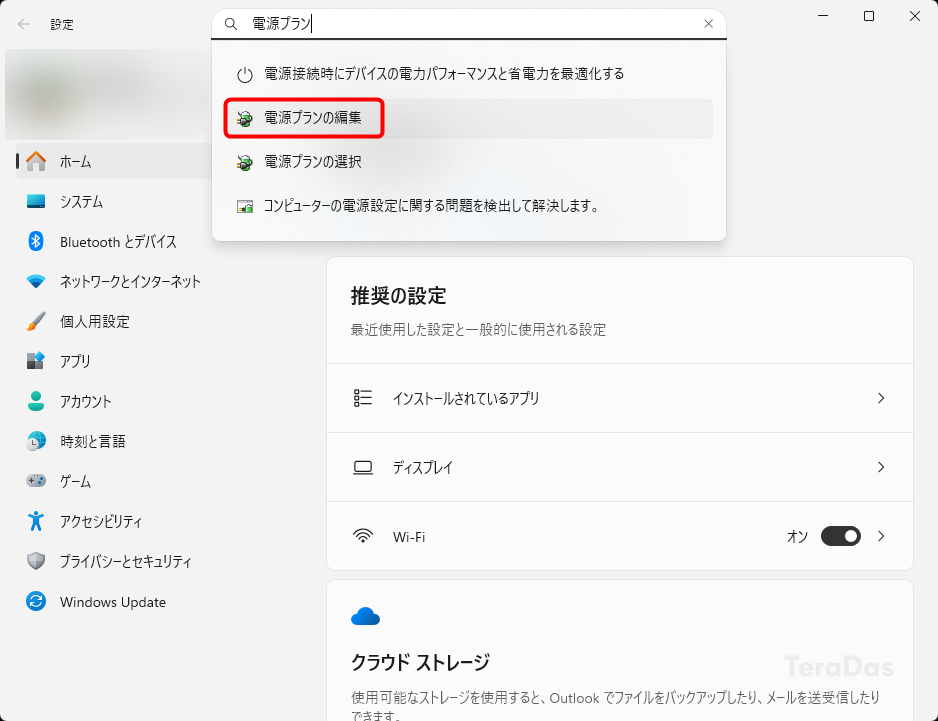Click Wi-Fi signal icon in 推奨の設定 card
Screen dimensions: 938x721
363,536
